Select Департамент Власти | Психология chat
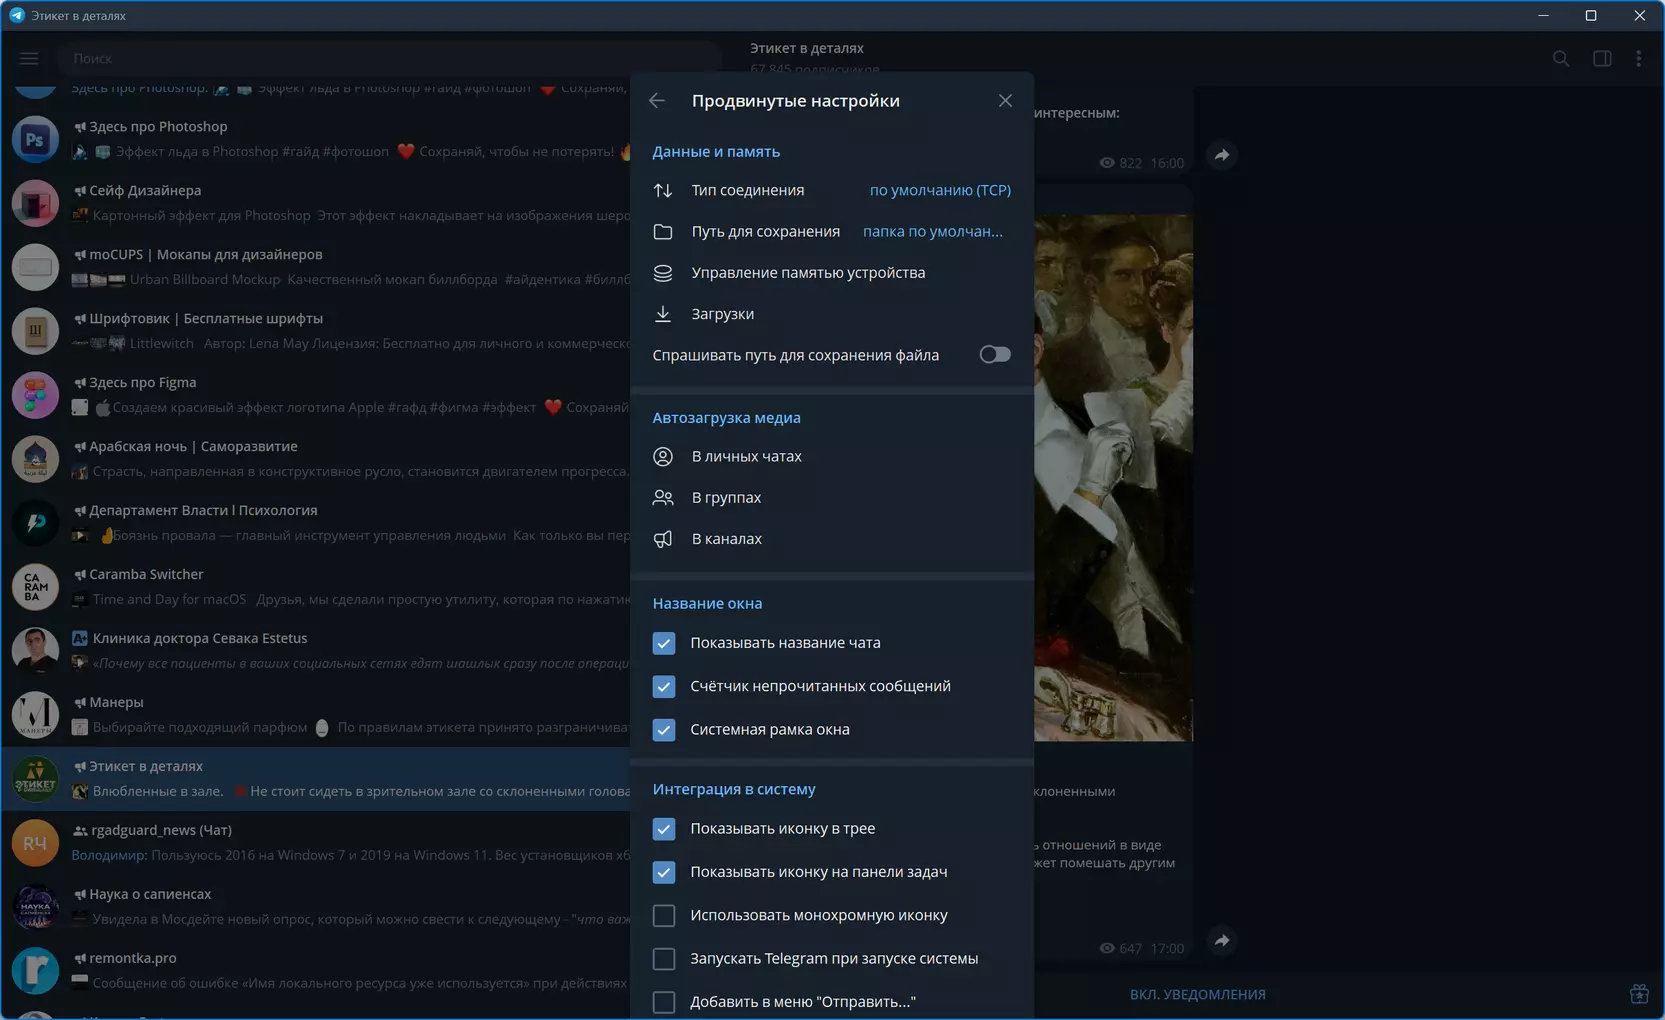The height and width of the screenshot is (1020, 1665). 316,523
